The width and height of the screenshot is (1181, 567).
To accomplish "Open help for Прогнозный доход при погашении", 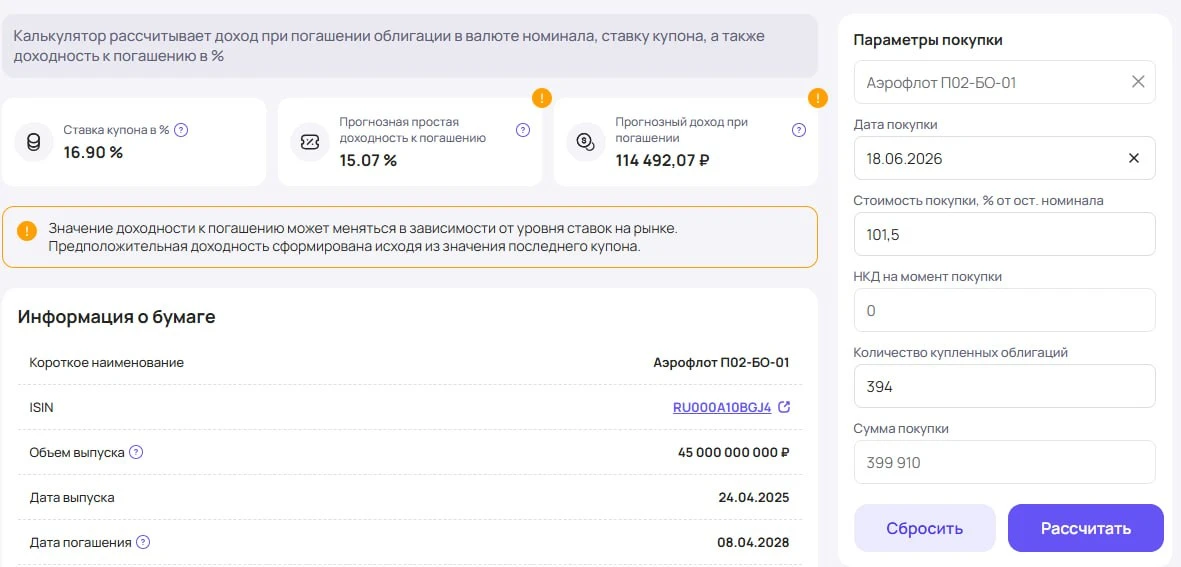I will (x=799, y=130).
